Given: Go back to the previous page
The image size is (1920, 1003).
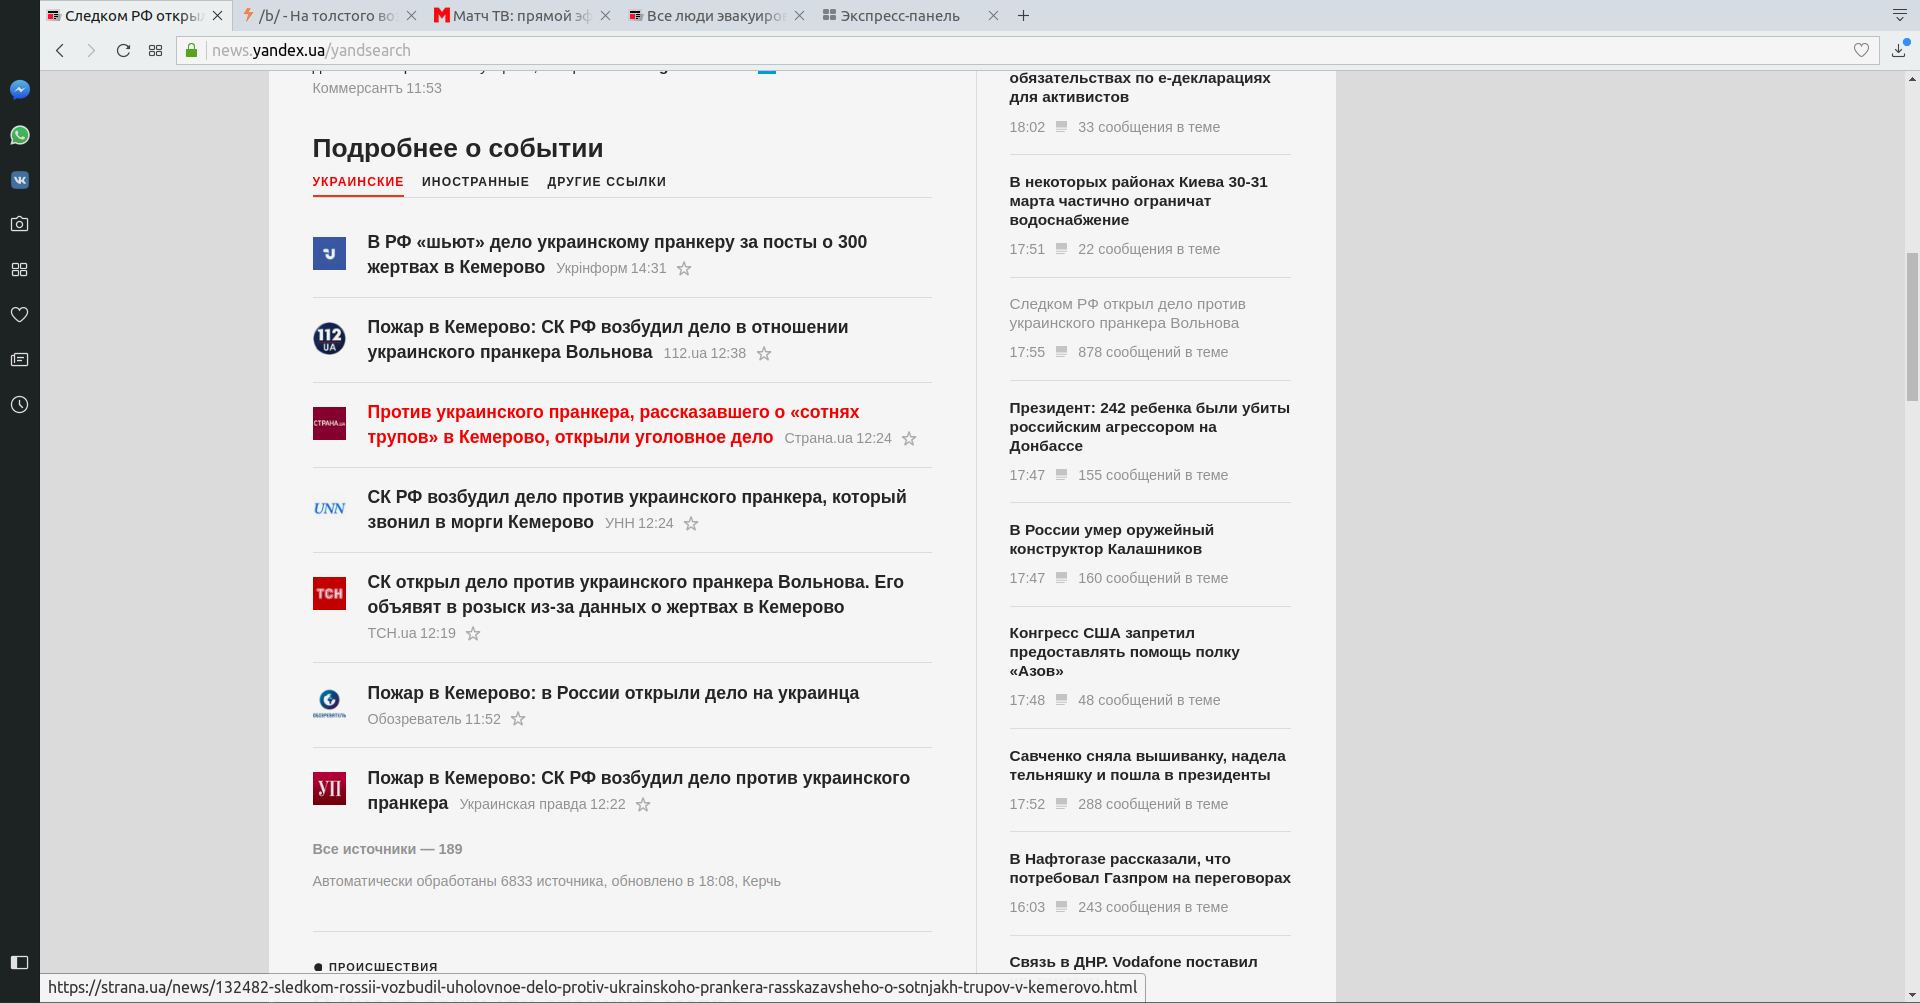Looking at the screenshot, I should (x=60, y=50).
